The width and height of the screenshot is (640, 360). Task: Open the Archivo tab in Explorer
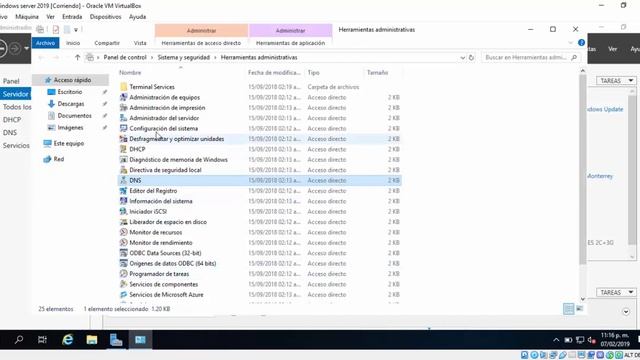click(x=45, y=43)
